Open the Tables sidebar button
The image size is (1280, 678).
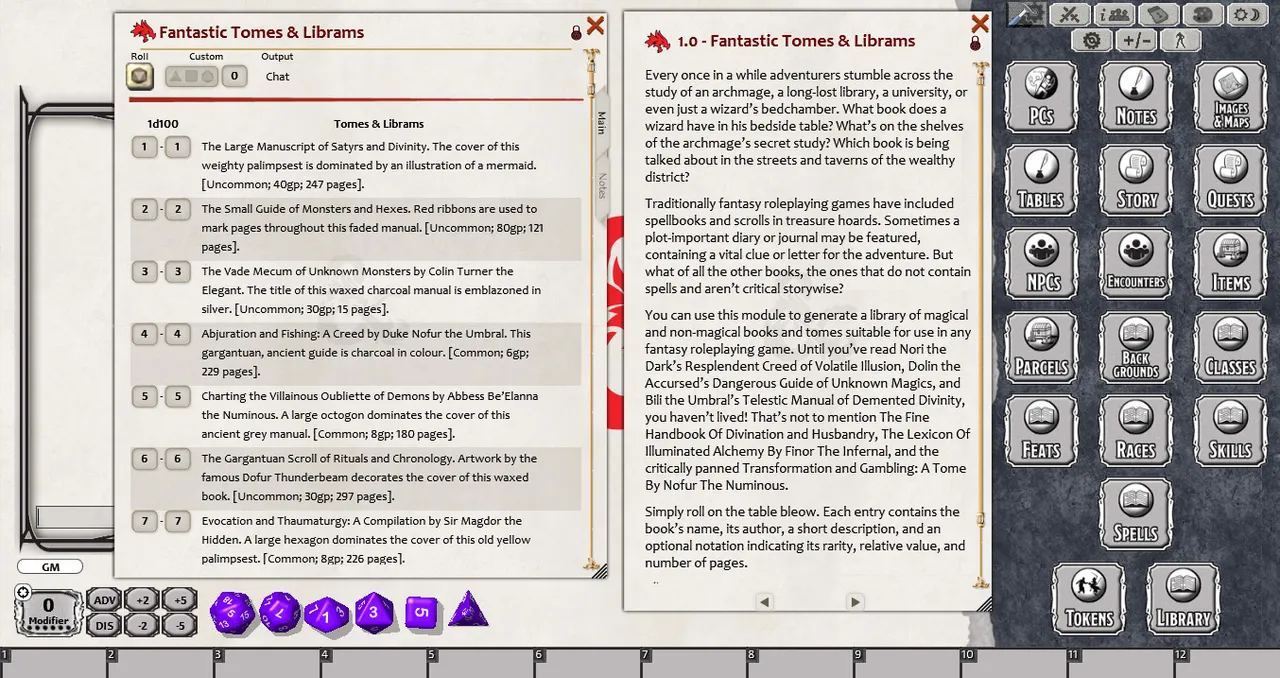tap(1041, 181)
